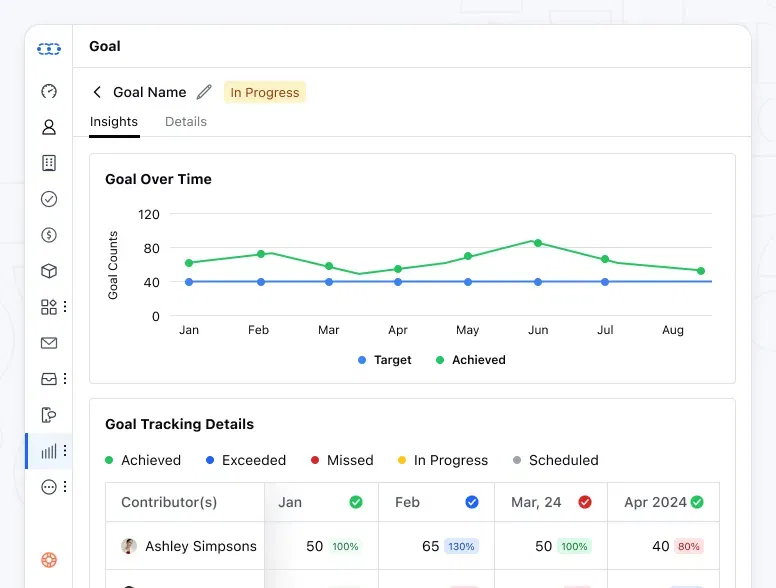Click the 100% badge in Jan cell

click(x=345, y=546)
